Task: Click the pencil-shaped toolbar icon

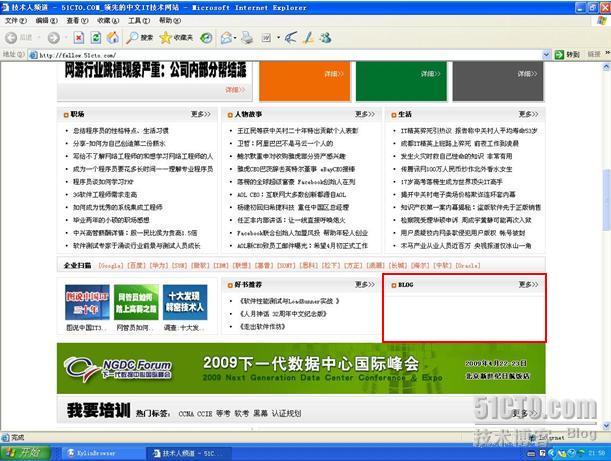Action: 309,38
